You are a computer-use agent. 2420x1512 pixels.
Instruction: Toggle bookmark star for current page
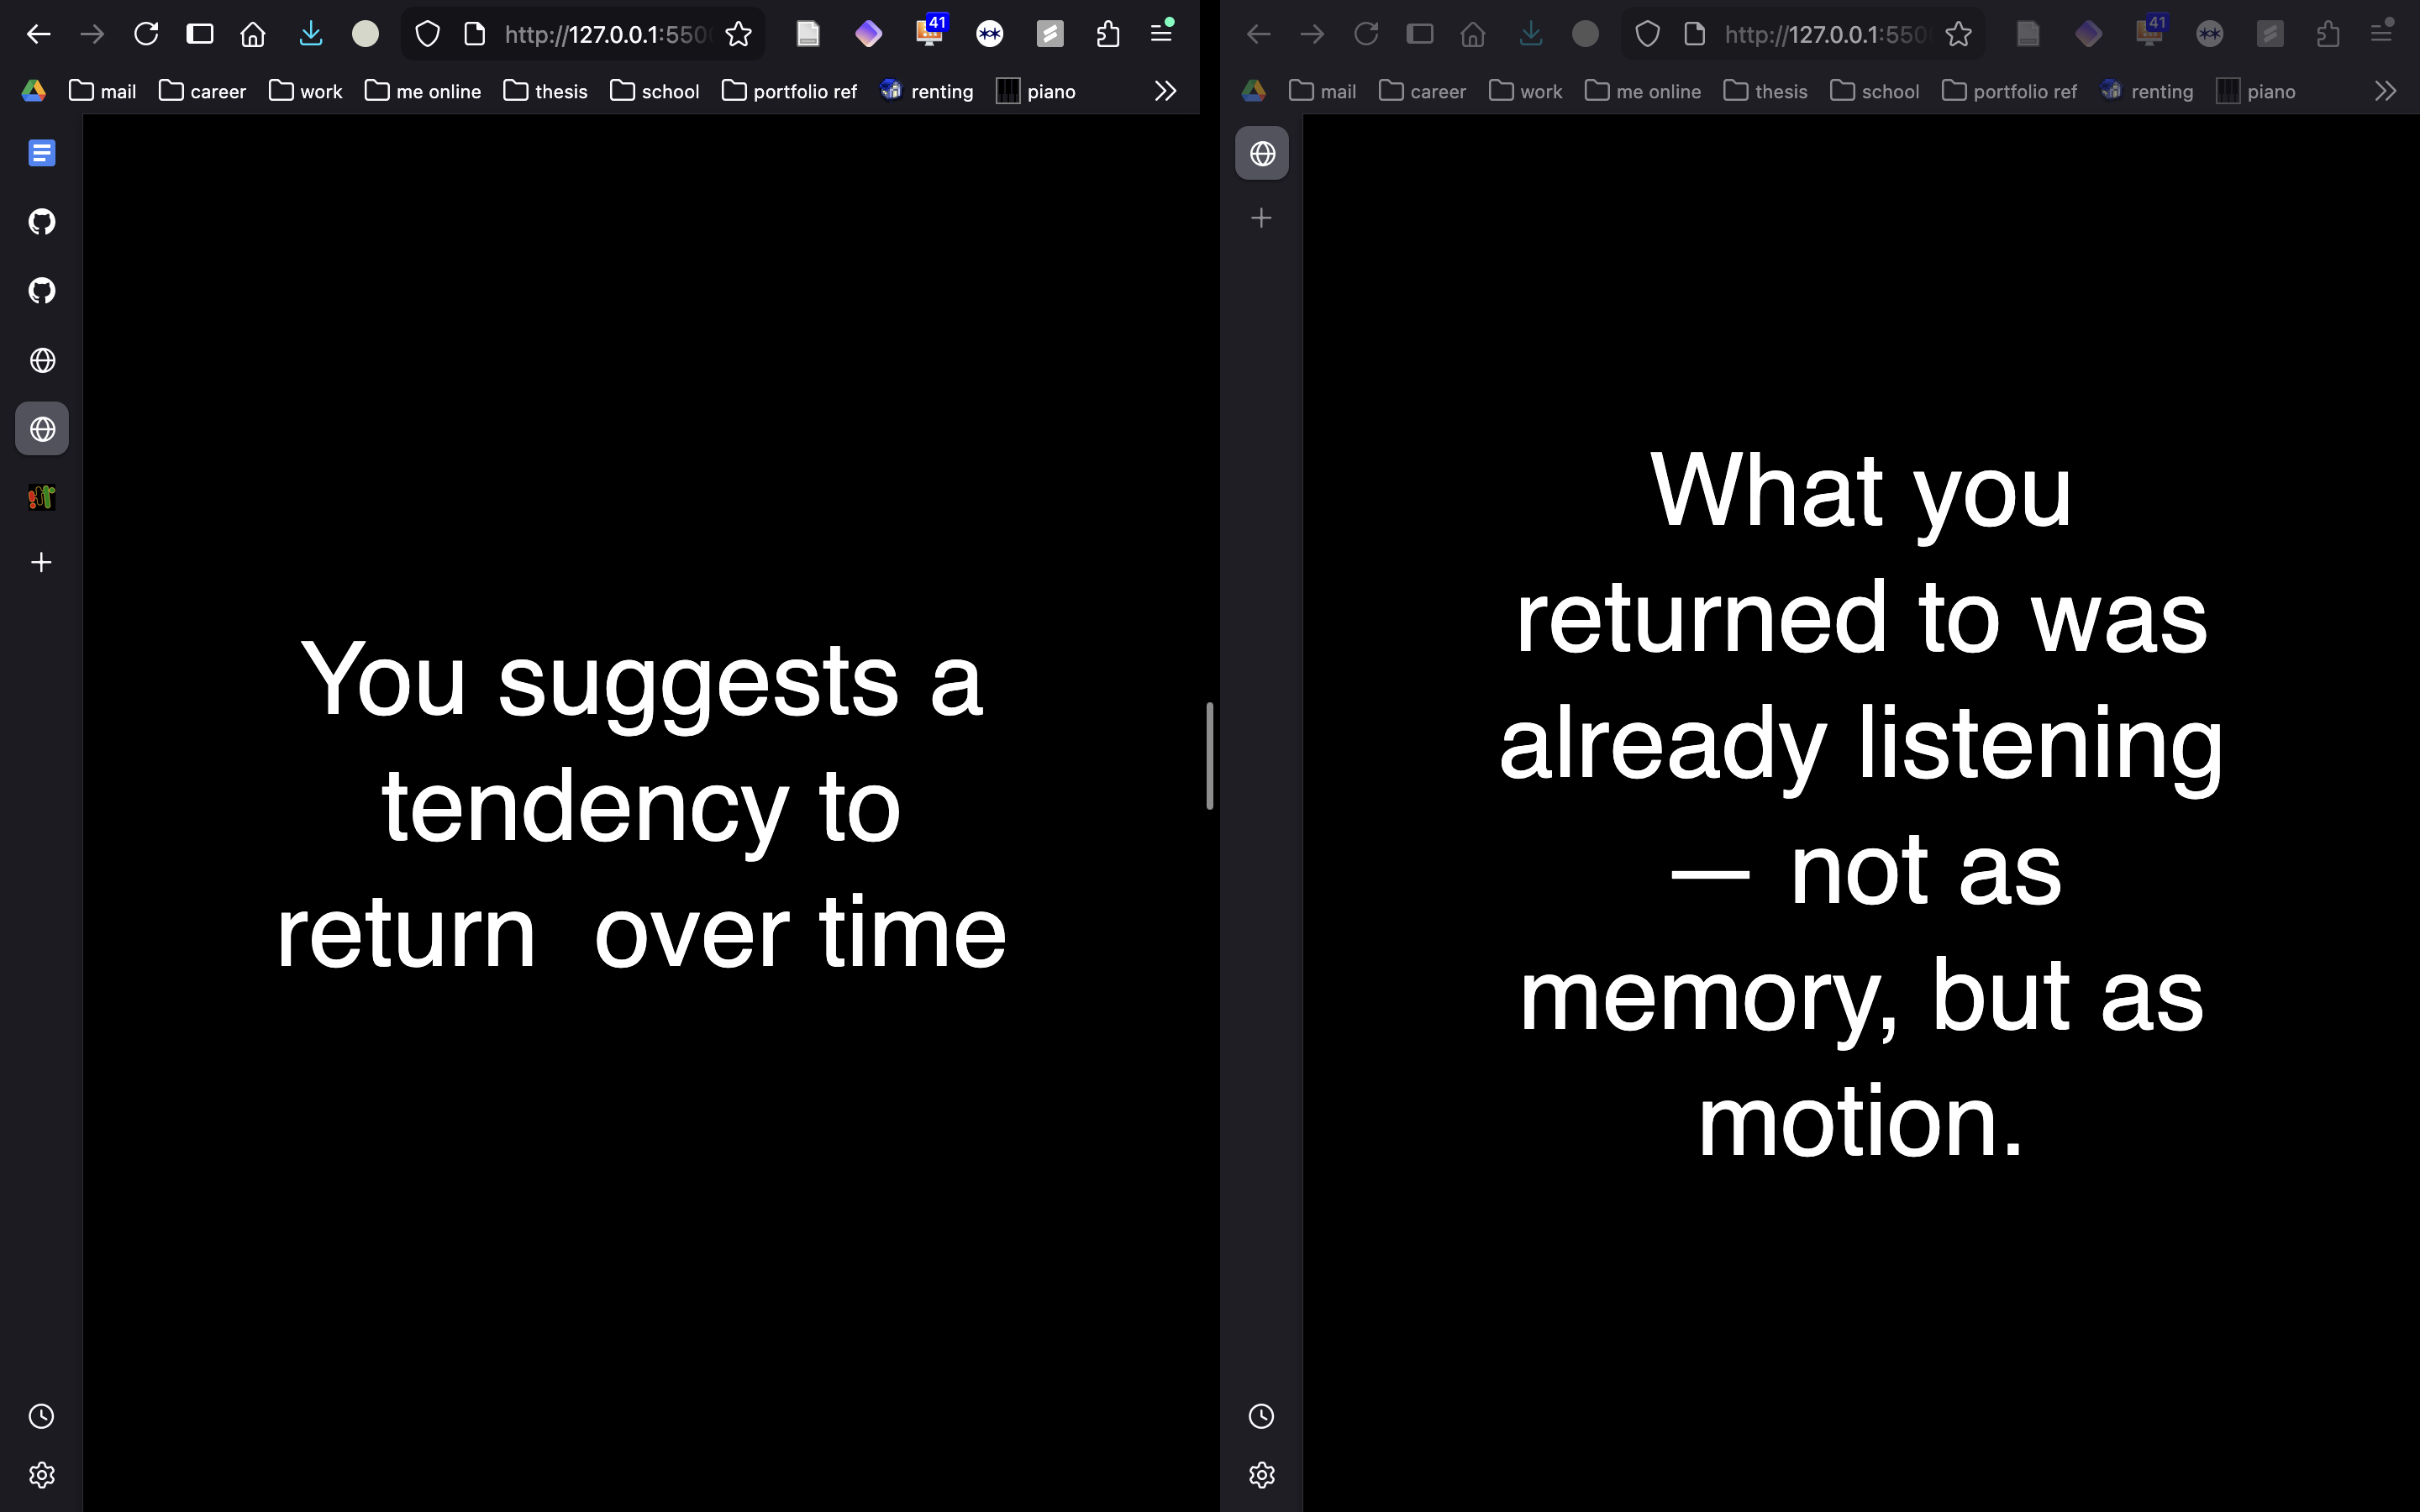click(737, 33)
